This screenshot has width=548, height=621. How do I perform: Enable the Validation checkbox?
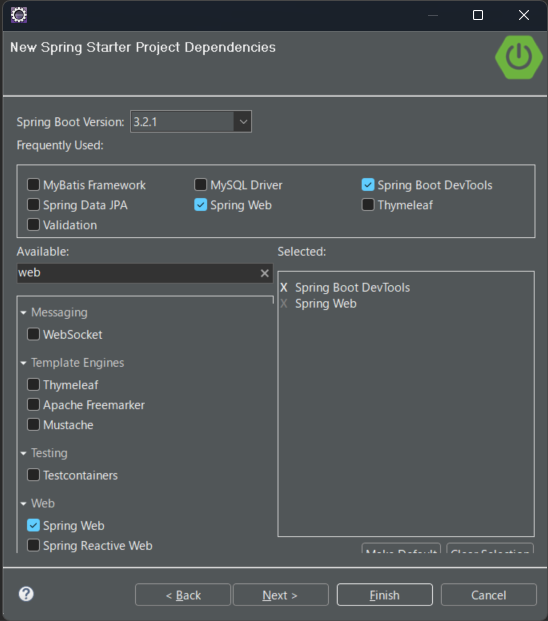point(33,225)
